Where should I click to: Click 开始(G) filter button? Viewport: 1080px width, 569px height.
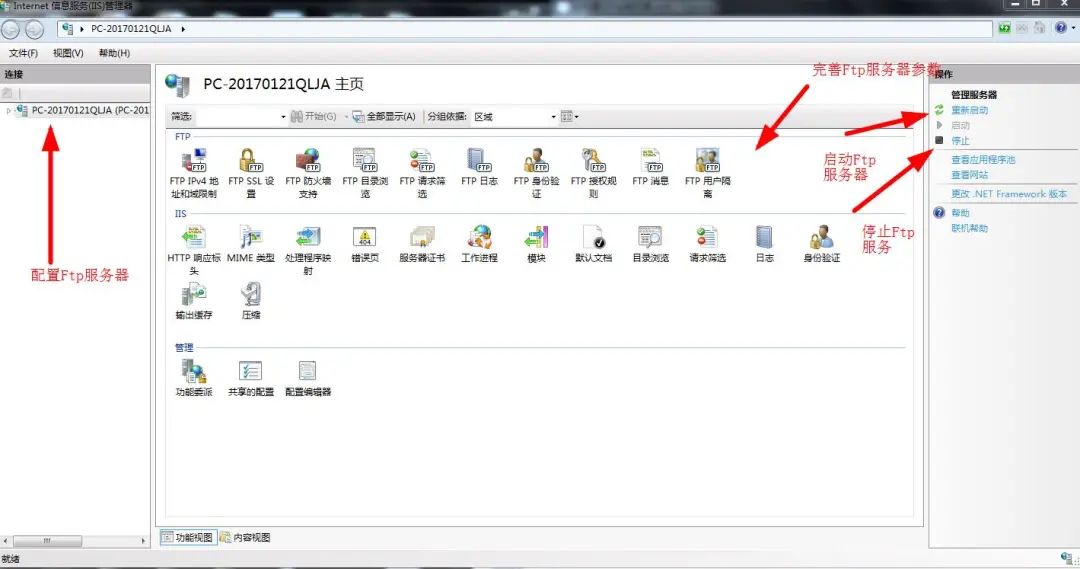click(x=313, y=116)
